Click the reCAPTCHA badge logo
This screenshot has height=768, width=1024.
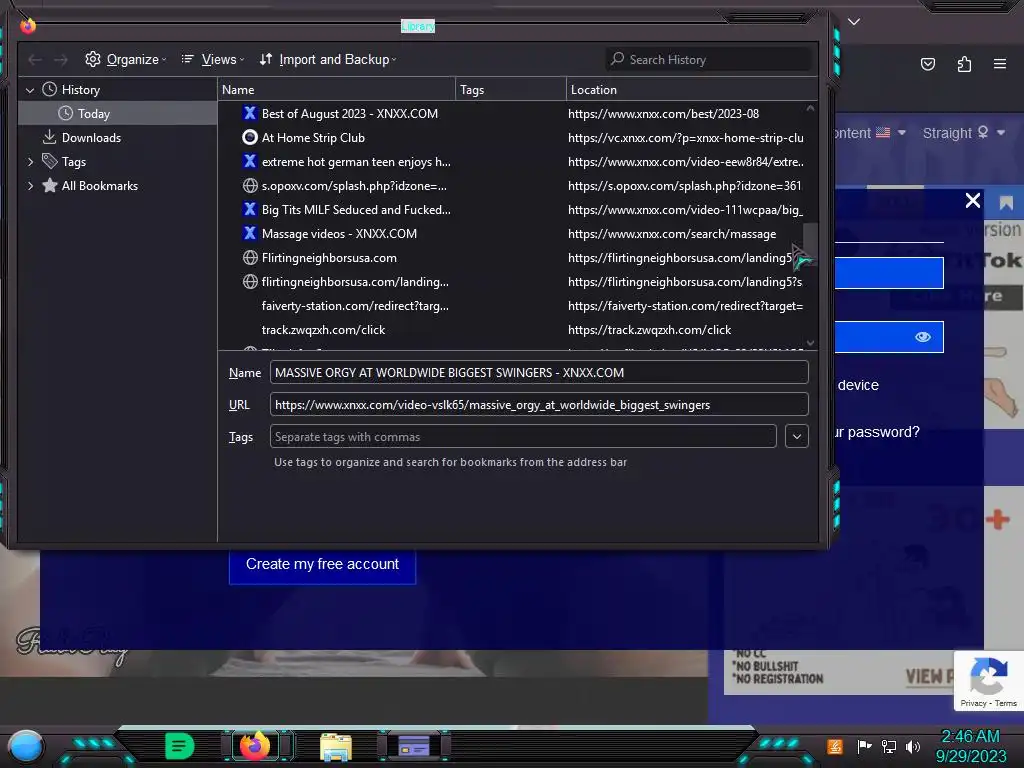coord(989,677)
